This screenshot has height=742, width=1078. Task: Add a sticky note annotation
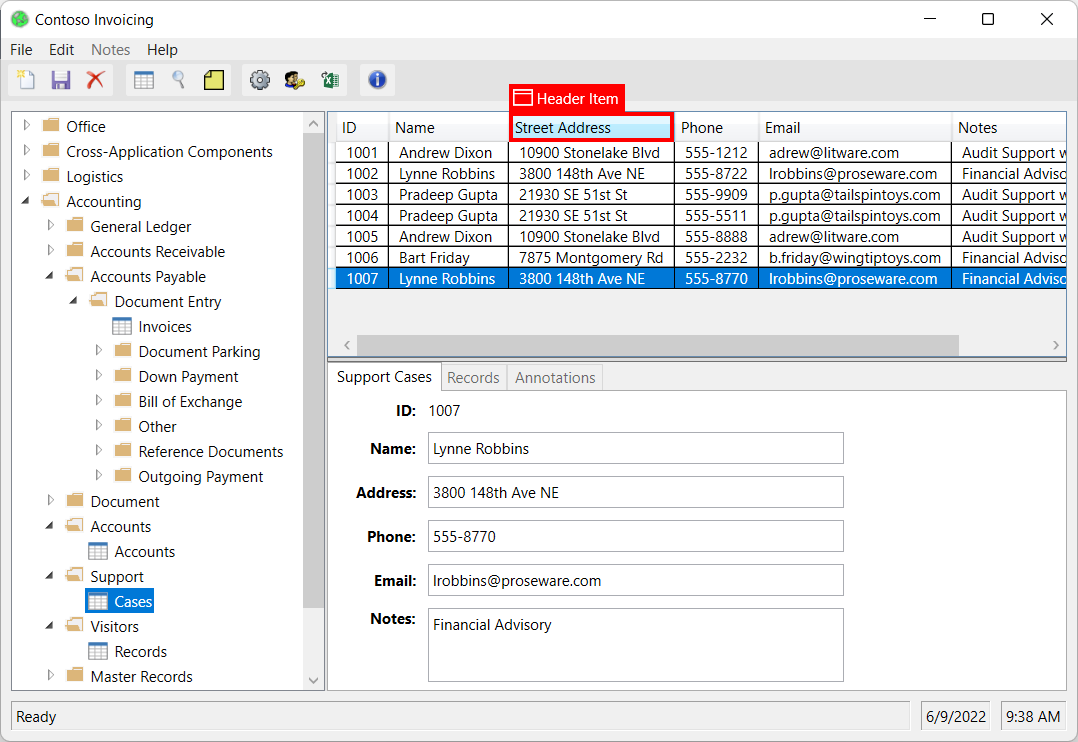tap(212, 79)
